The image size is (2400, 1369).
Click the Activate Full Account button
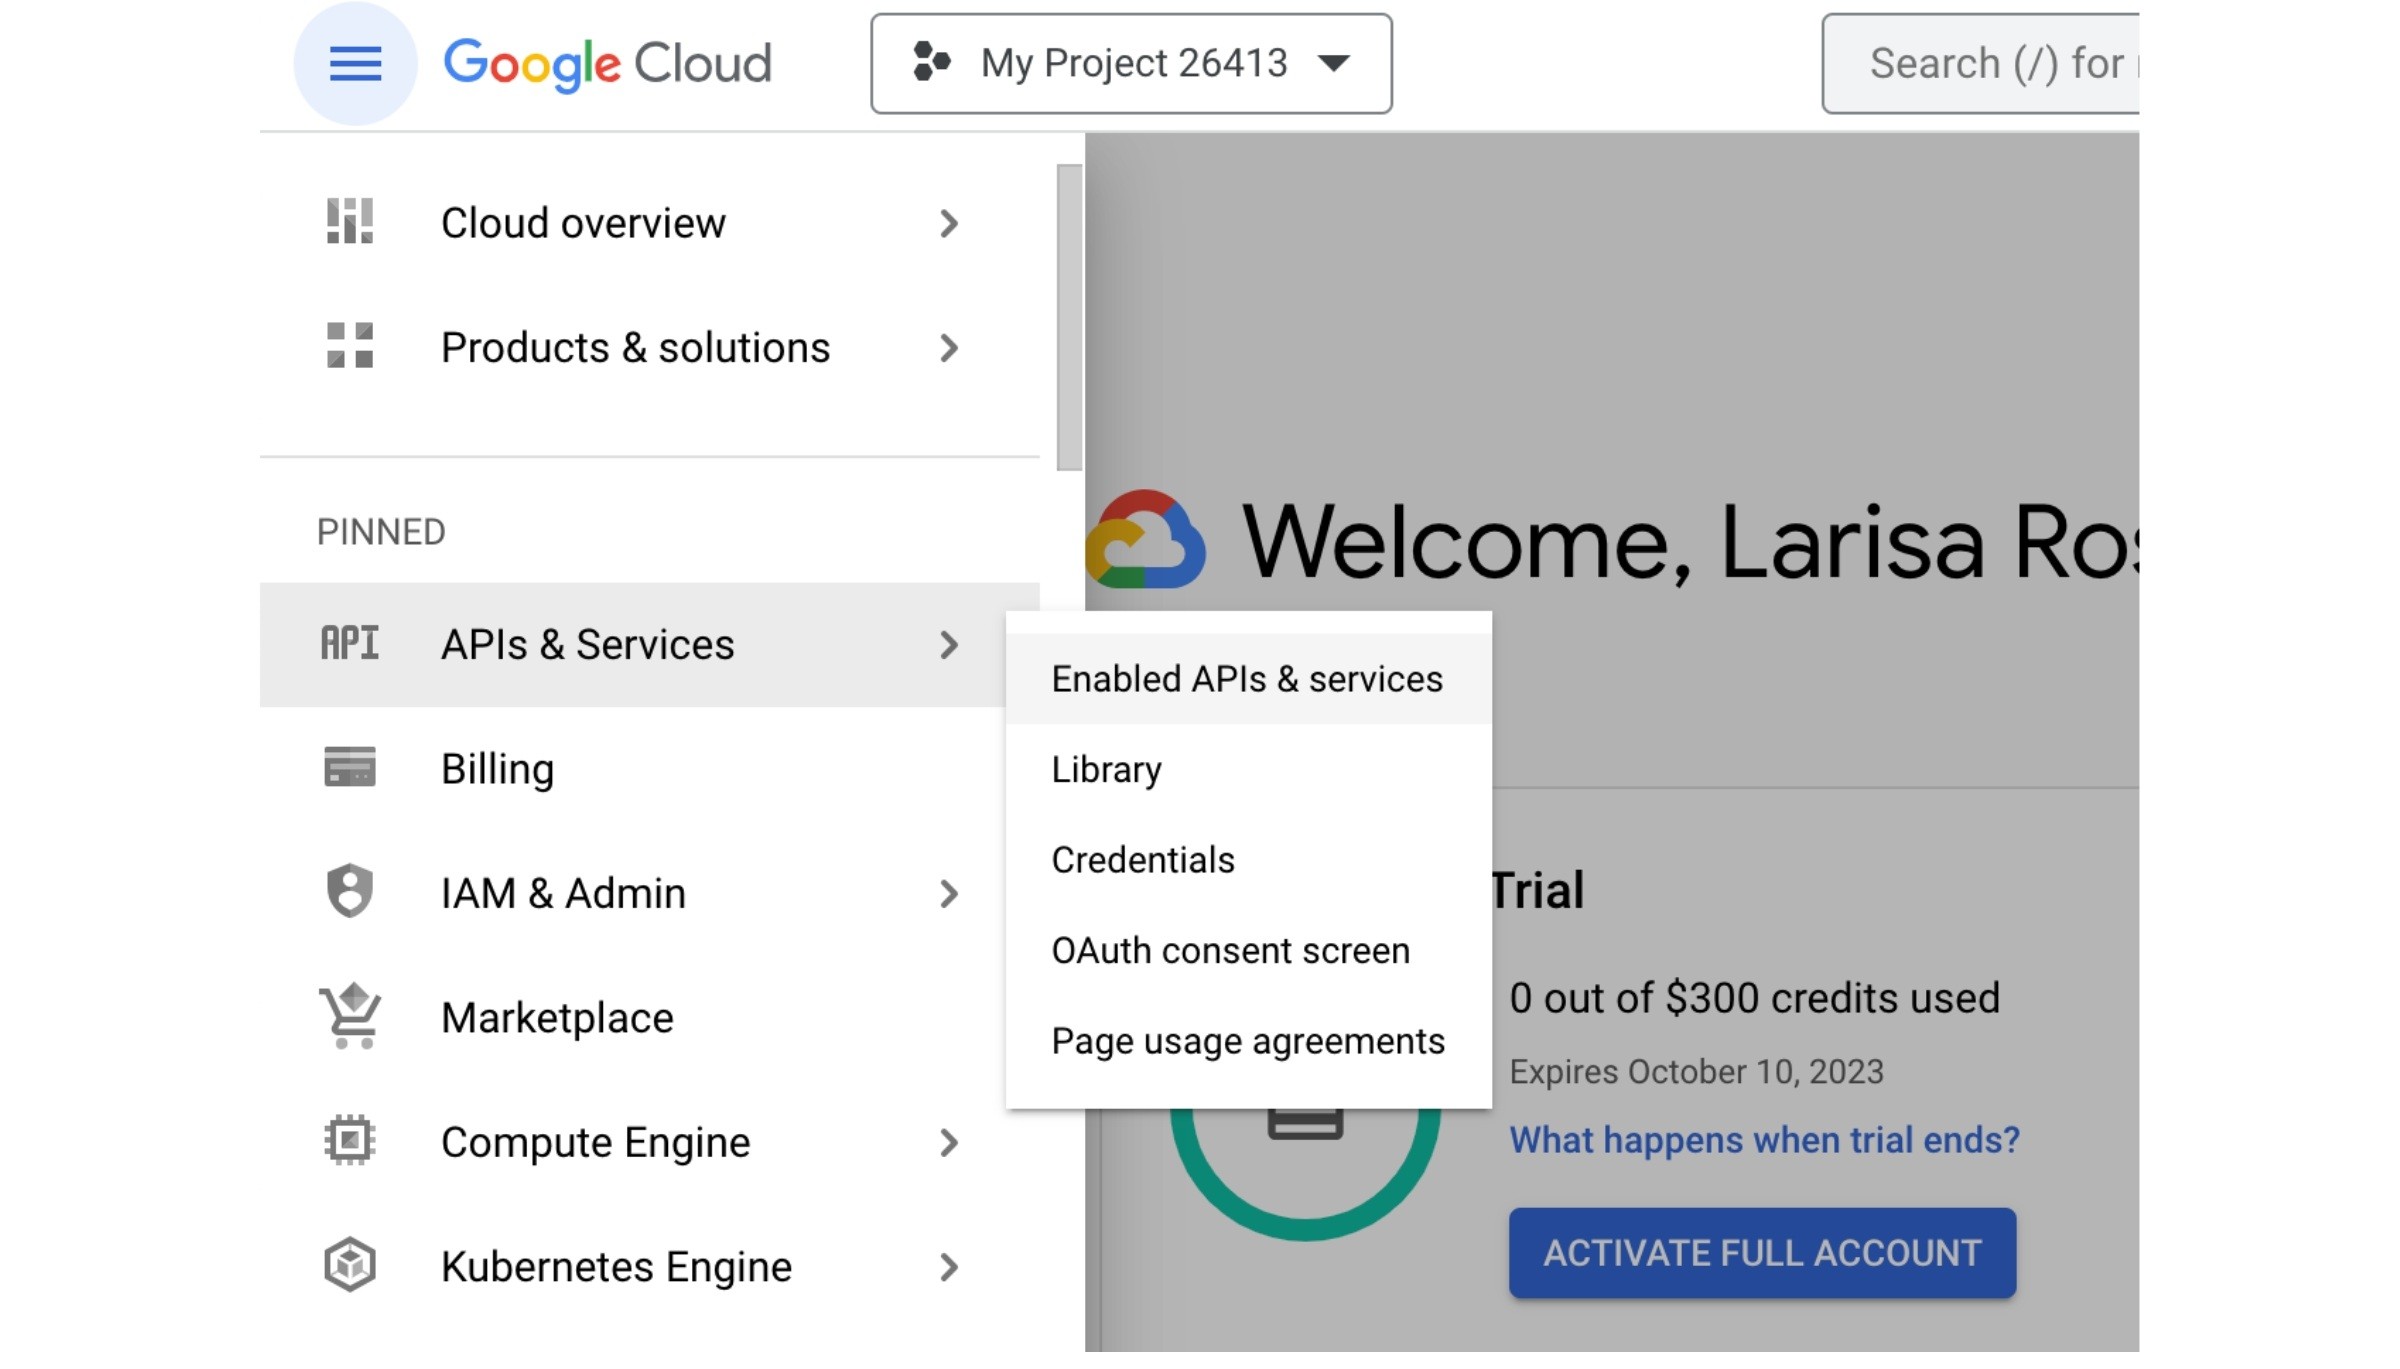click(x=1762, y=1253)
